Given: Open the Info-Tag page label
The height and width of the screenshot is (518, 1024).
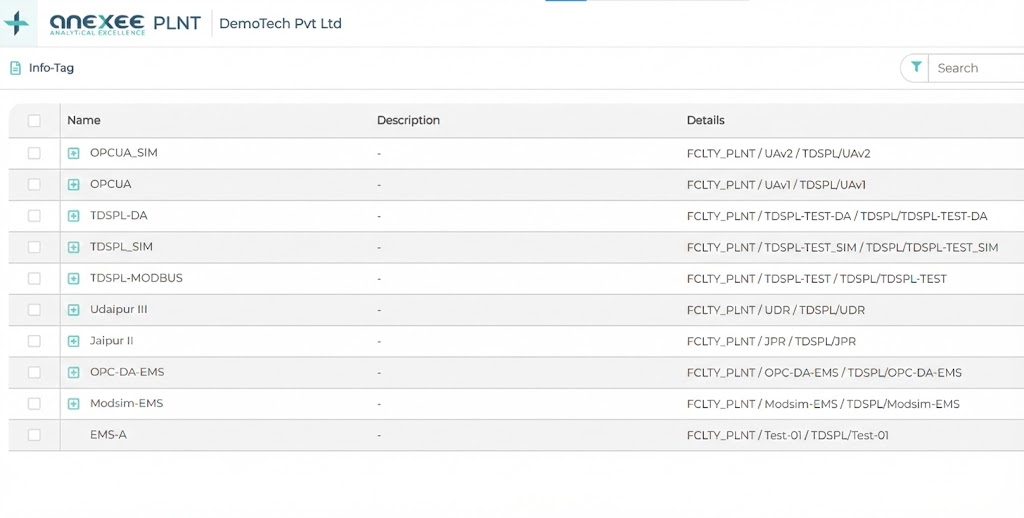Looking at the screenshot, I should pos(51,68).
